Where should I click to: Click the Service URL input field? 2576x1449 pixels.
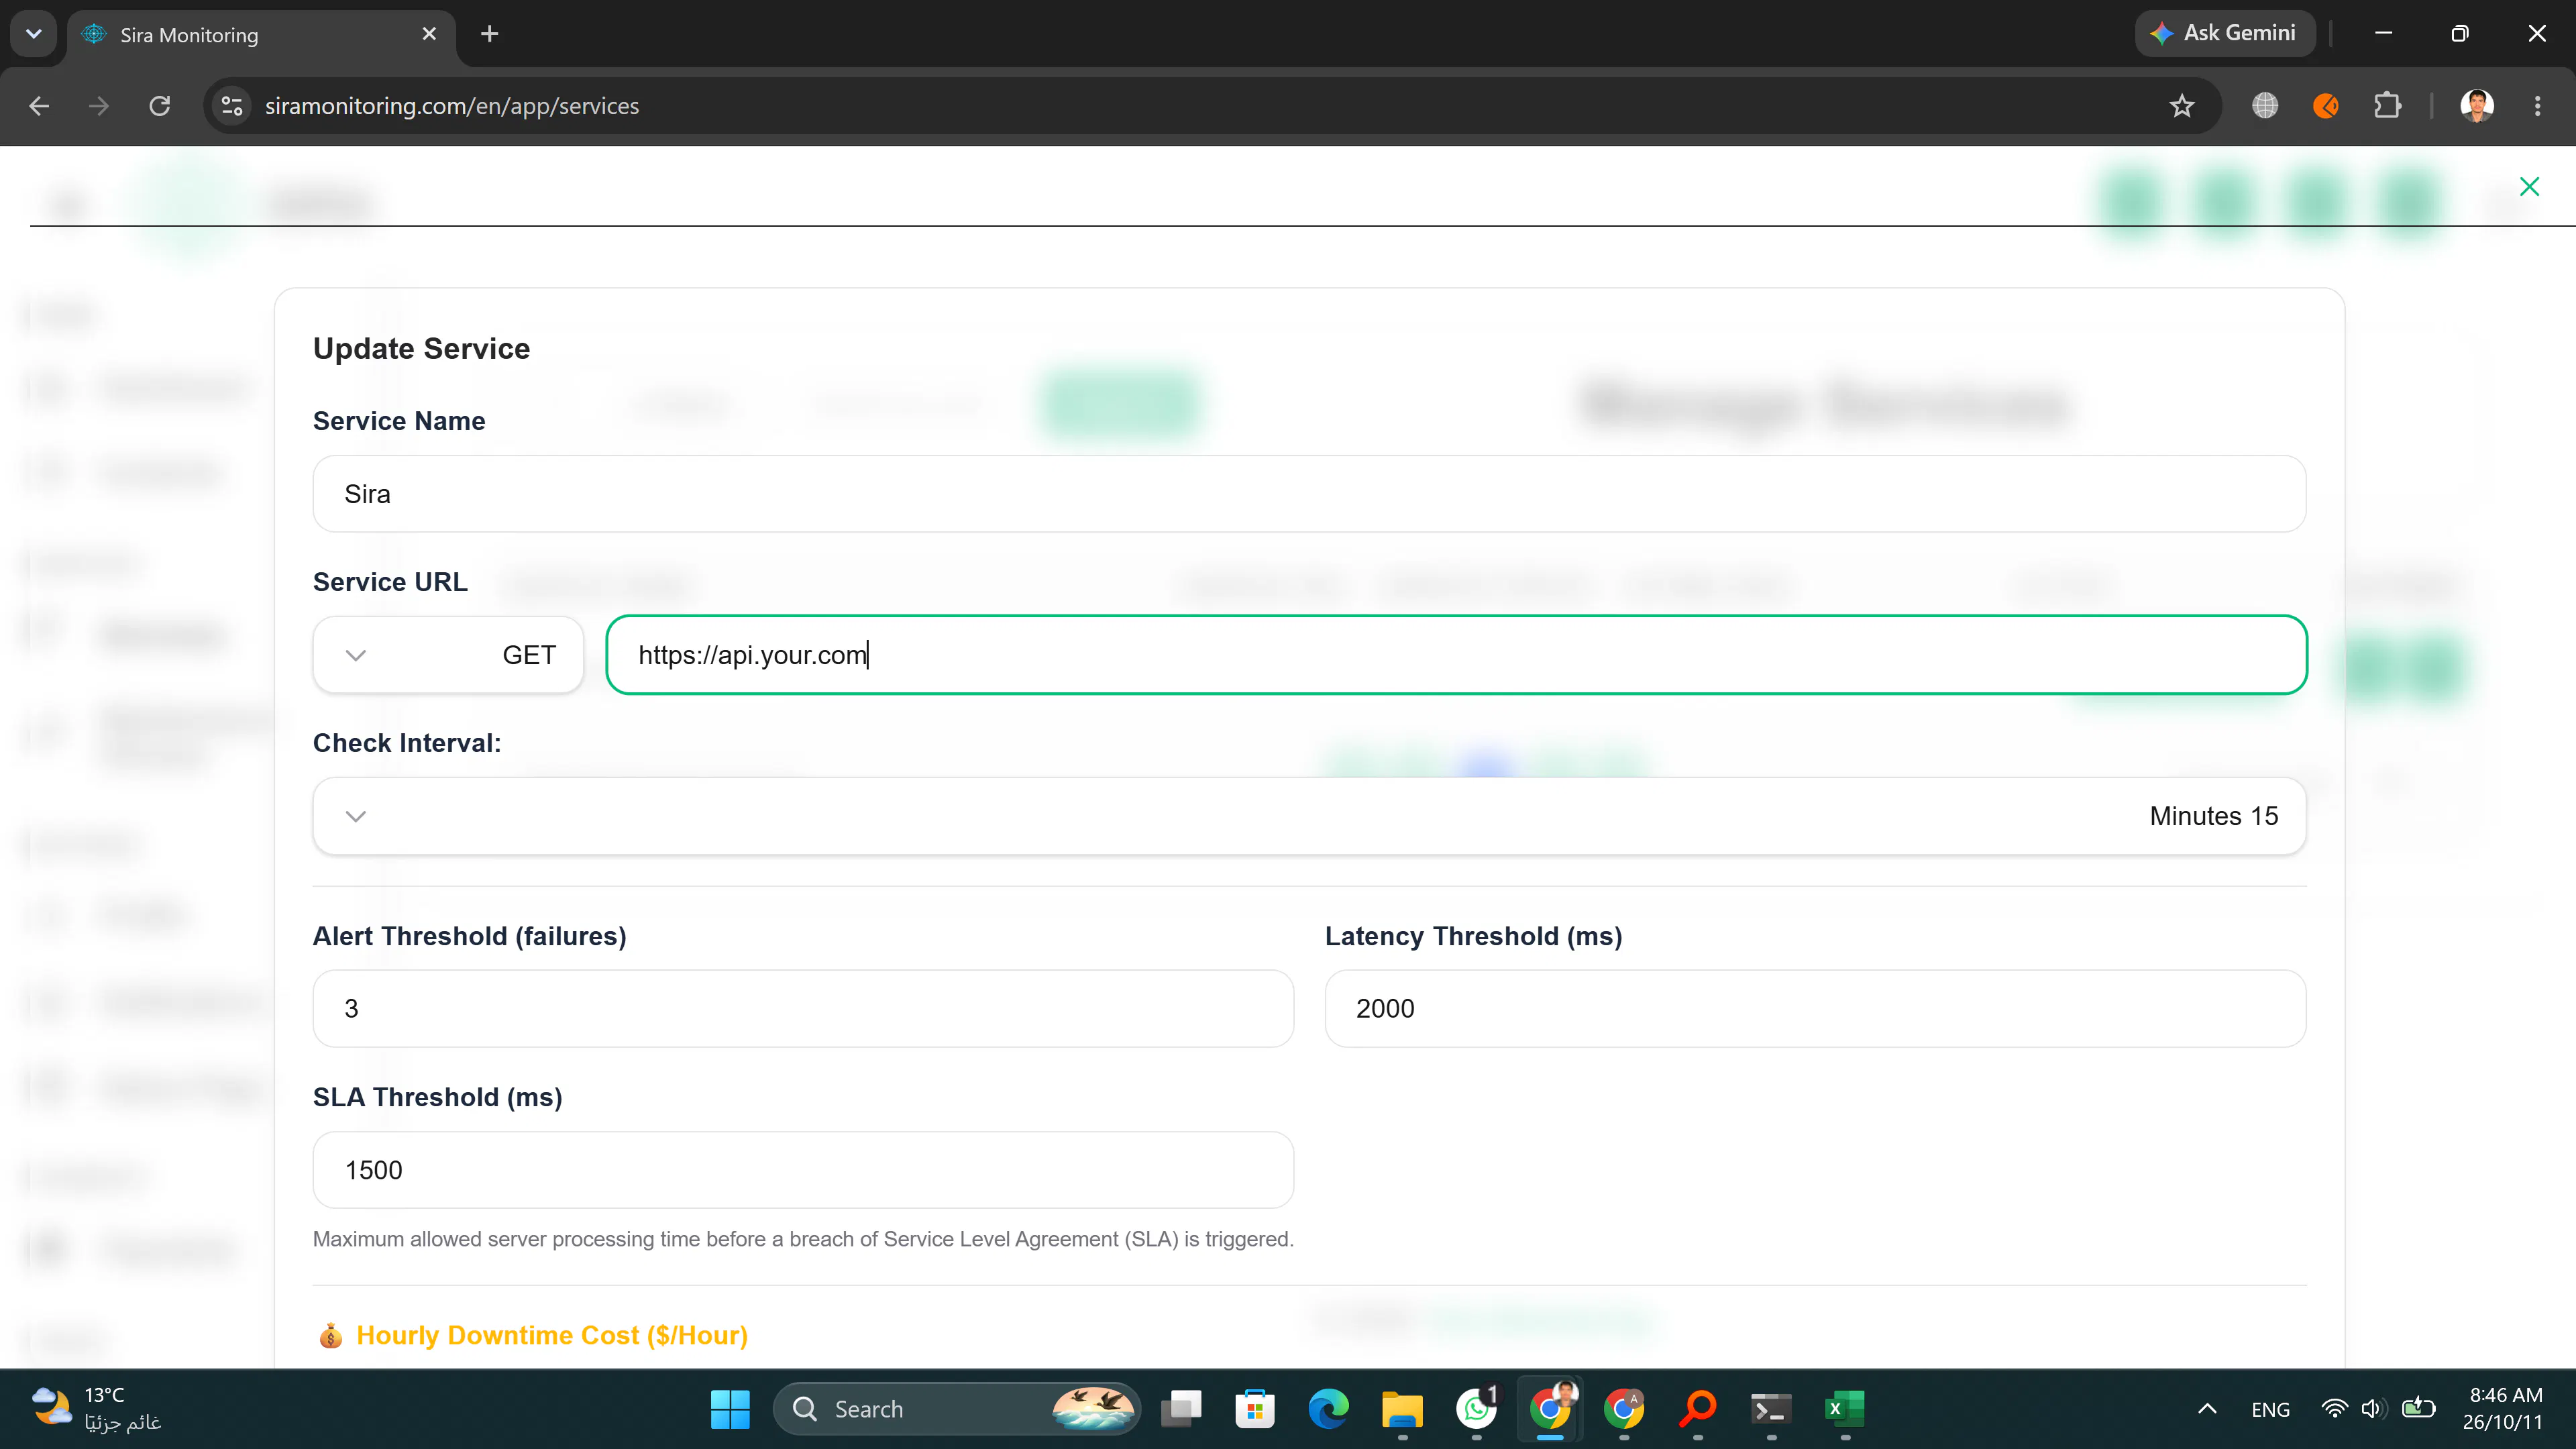tap(1456, 655)
